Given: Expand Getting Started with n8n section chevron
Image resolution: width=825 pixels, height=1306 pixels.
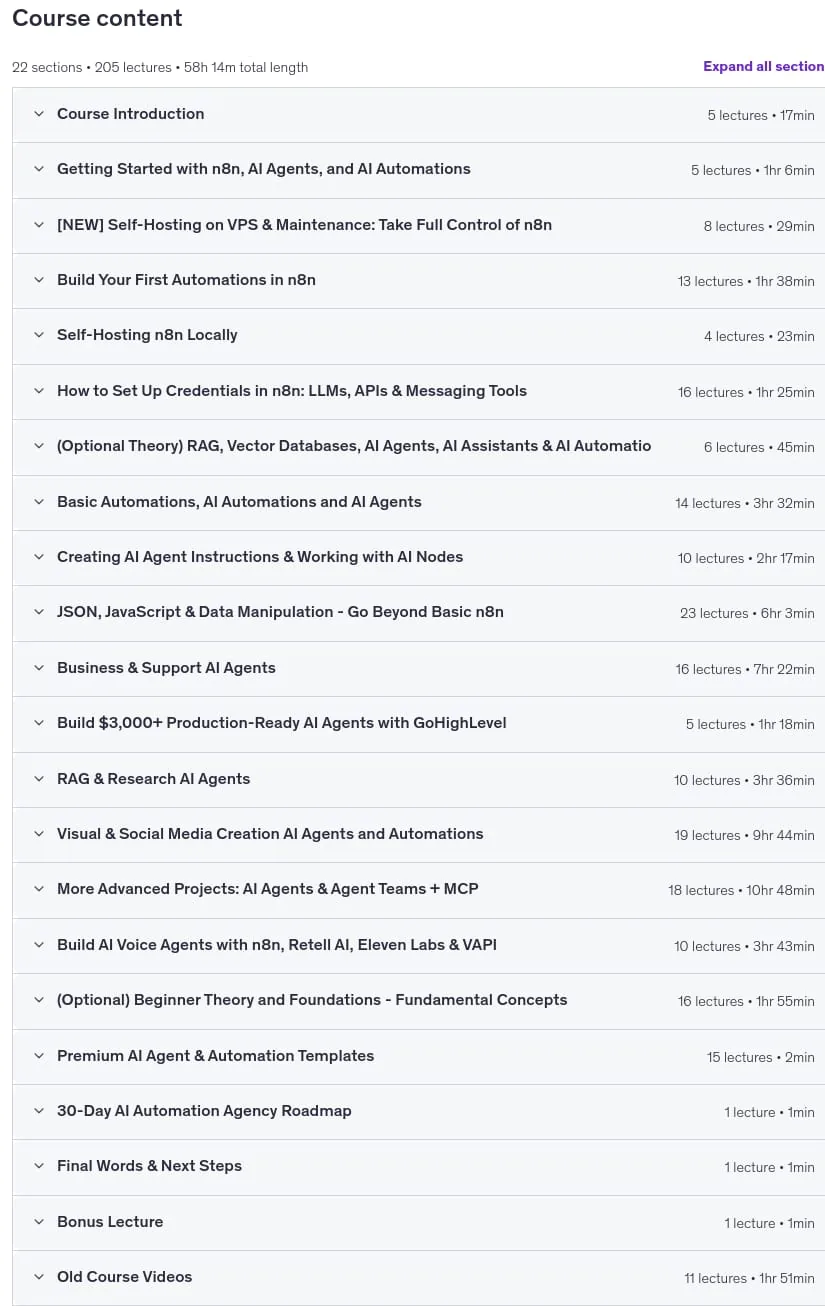Looking at the screenshot, I should pyautogui.click(x=39, y=169).
